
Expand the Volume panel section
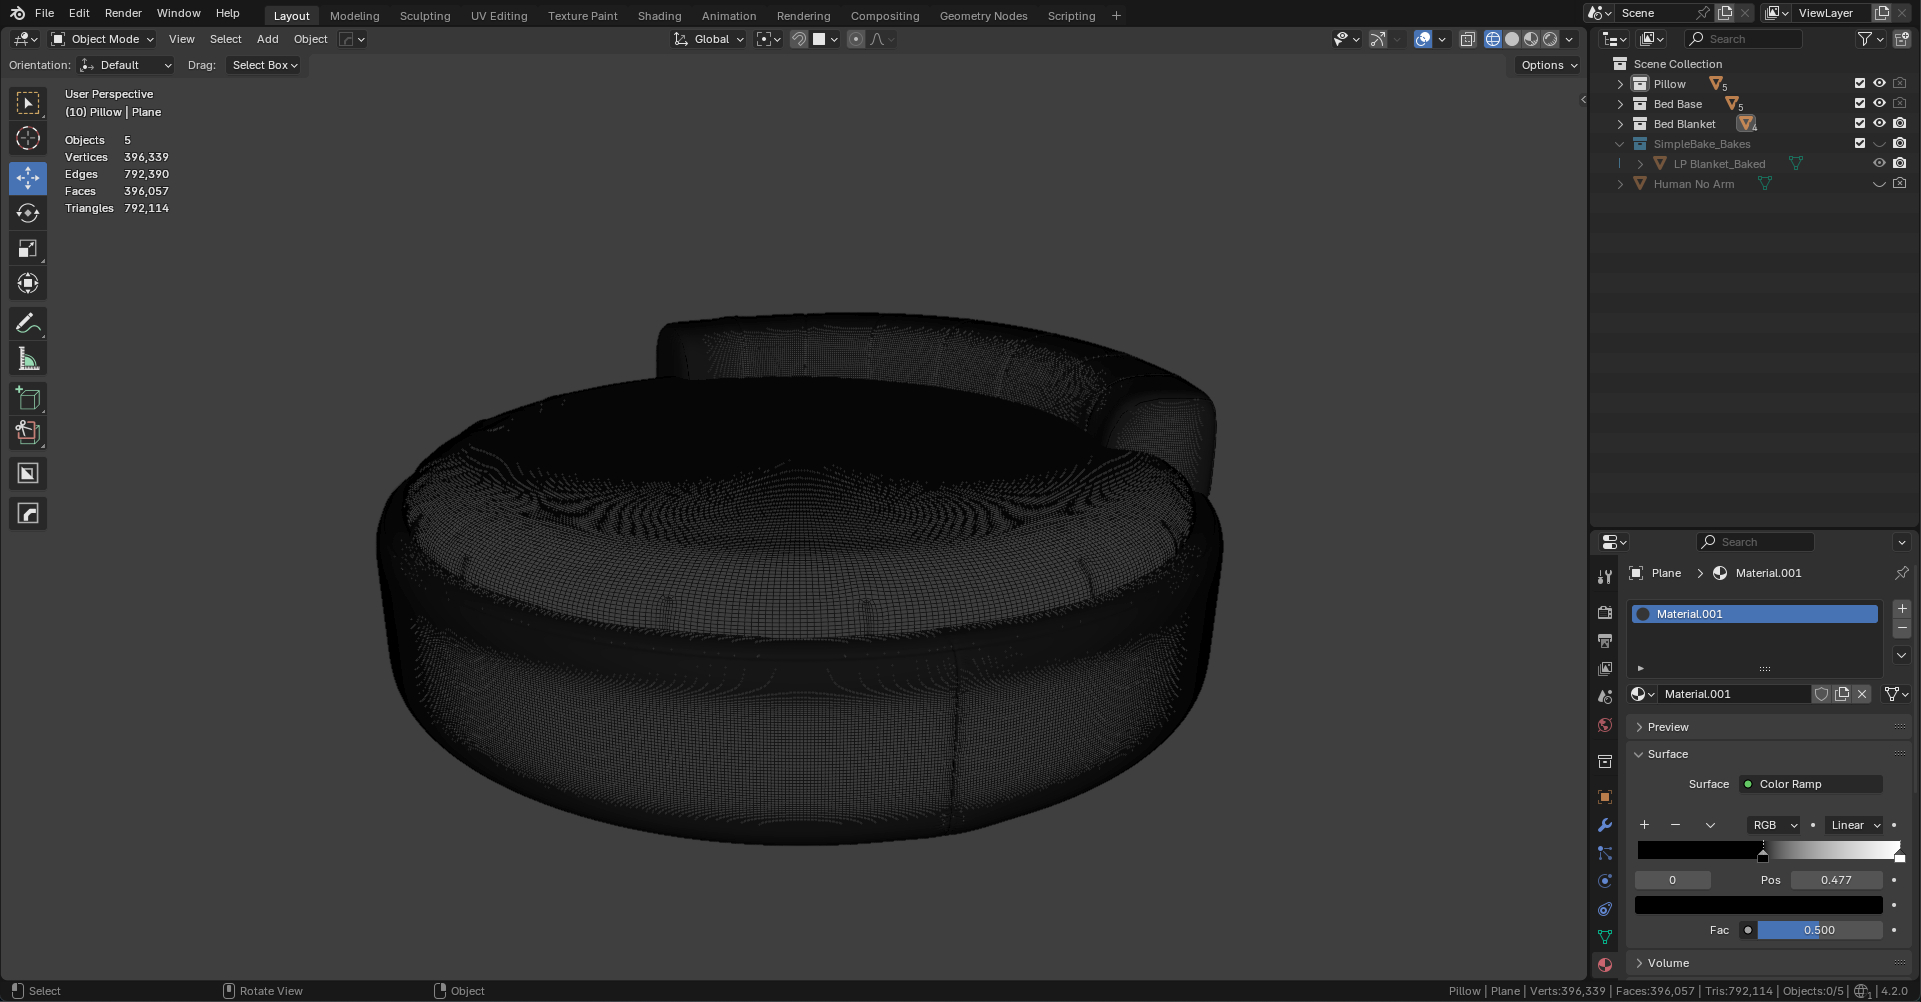(x=1668, y=963)
